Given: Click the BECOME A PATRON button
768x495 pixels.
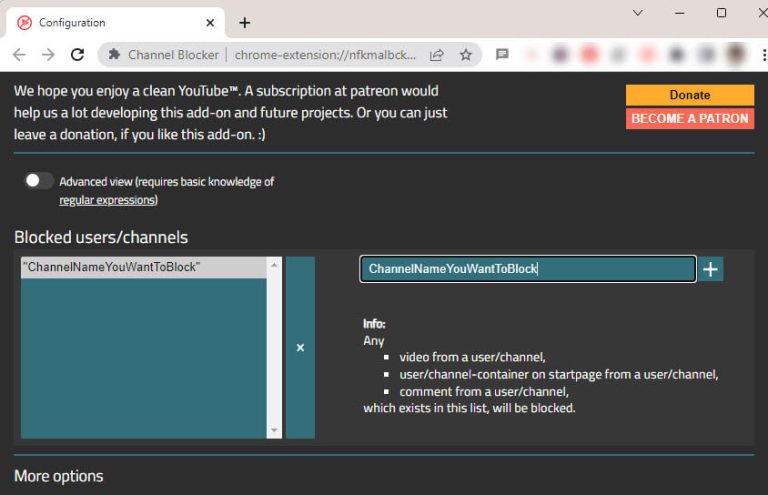Looking at the screenshot, I should (689, 118).
